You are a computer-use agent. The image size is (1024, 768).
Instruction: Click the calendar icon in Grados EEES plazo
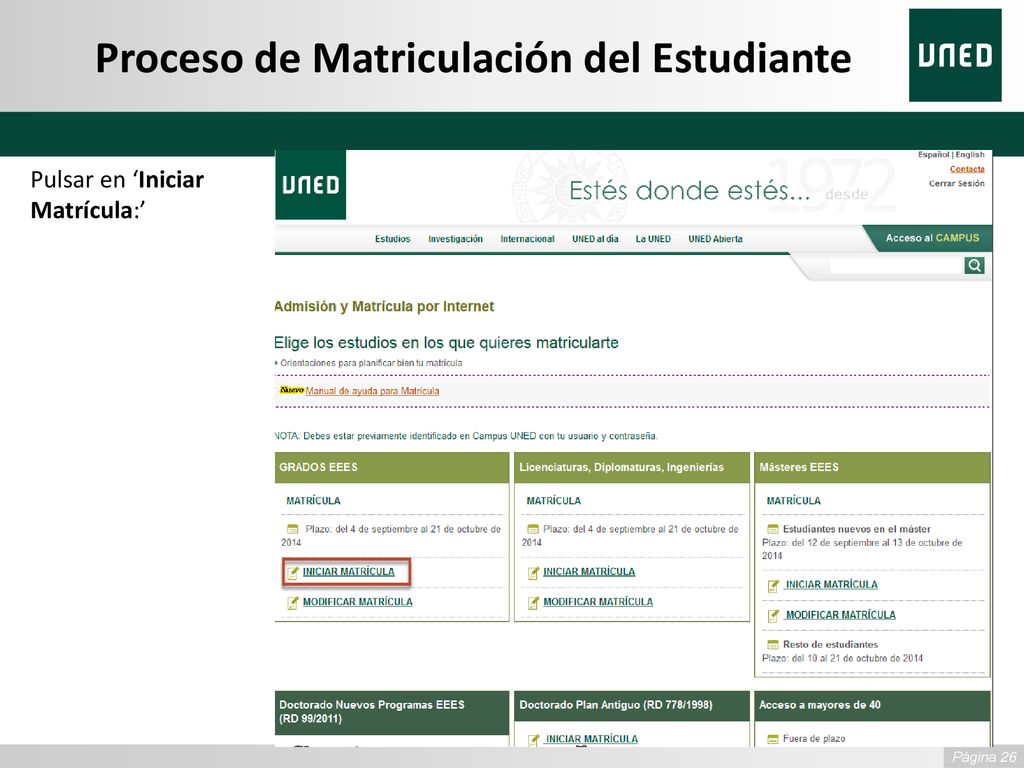tap(293, 529)
